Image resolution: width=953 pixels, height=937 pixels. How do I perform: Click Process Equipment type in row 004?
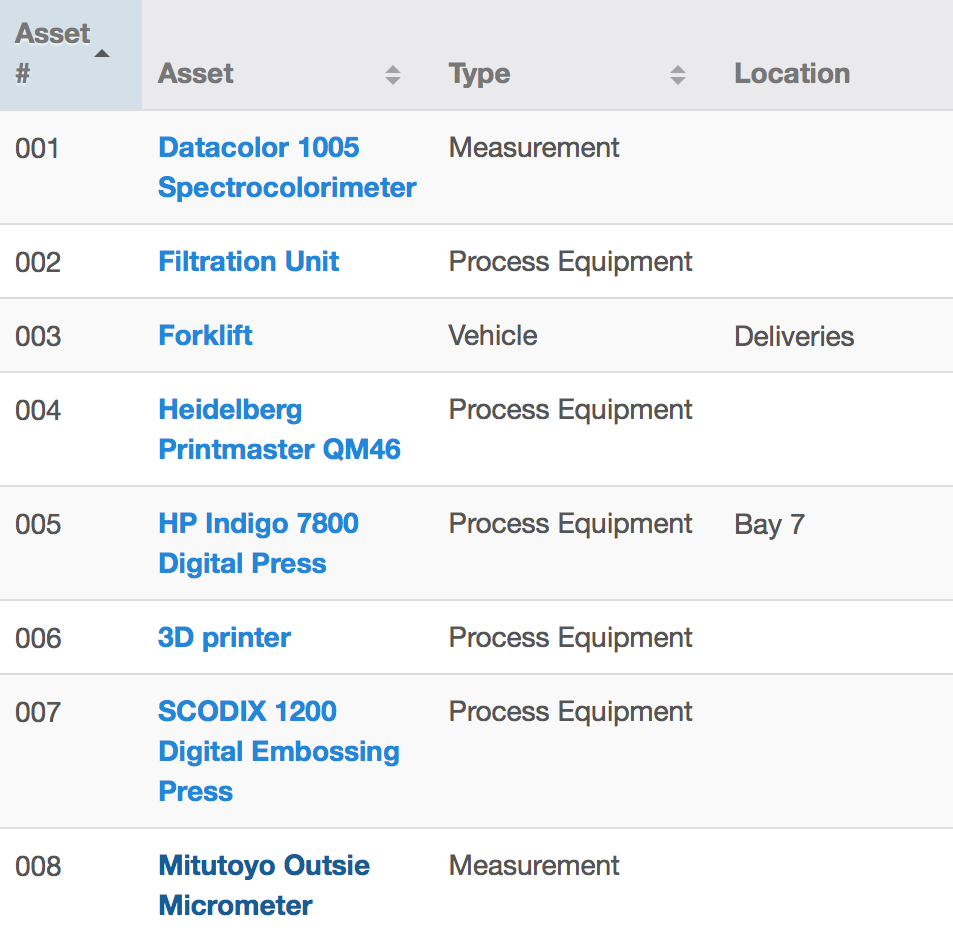point(570,410)
